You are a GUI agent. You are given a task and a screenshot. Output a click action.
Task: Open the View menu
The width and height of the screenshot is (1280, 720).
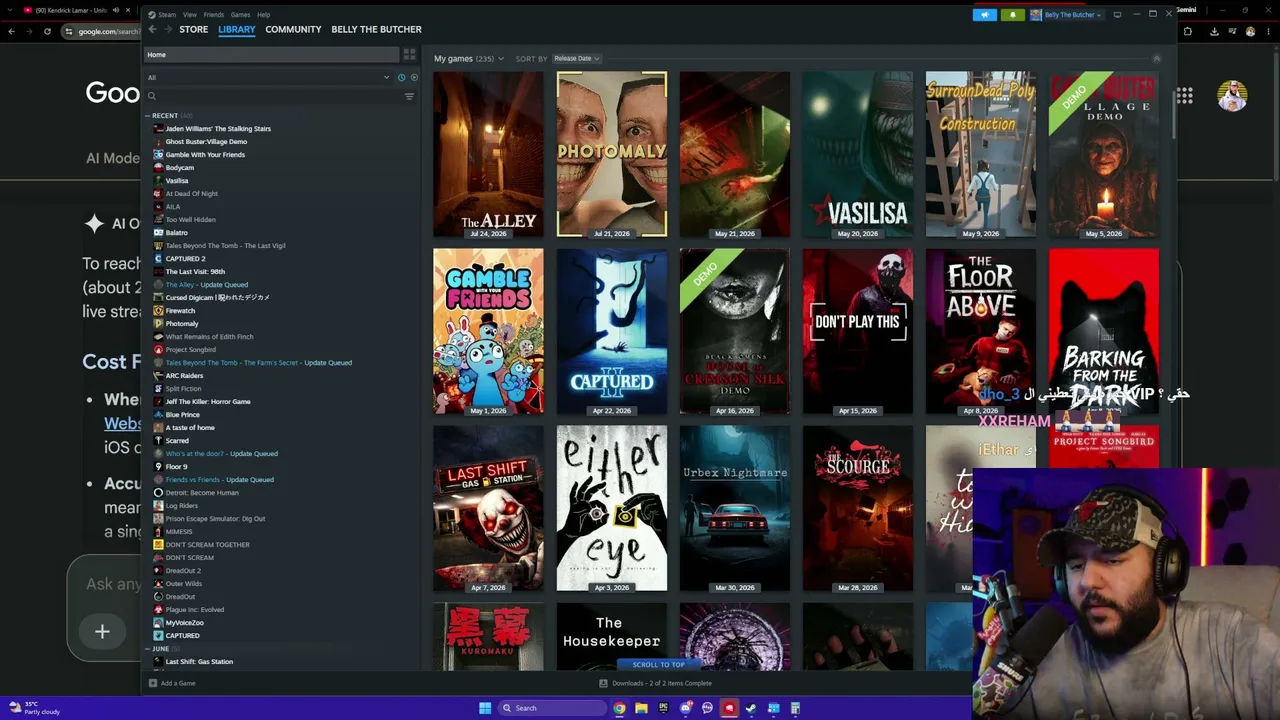coord(190,15)
